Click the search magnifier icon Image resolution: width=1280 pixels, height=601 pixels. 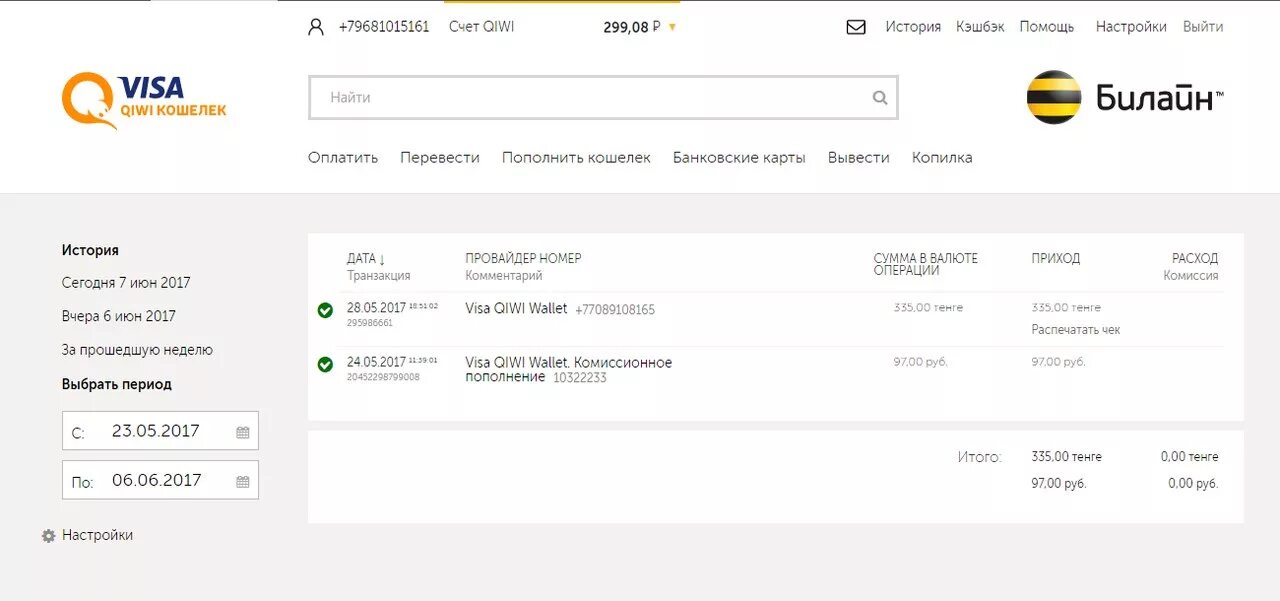[880, 97]
